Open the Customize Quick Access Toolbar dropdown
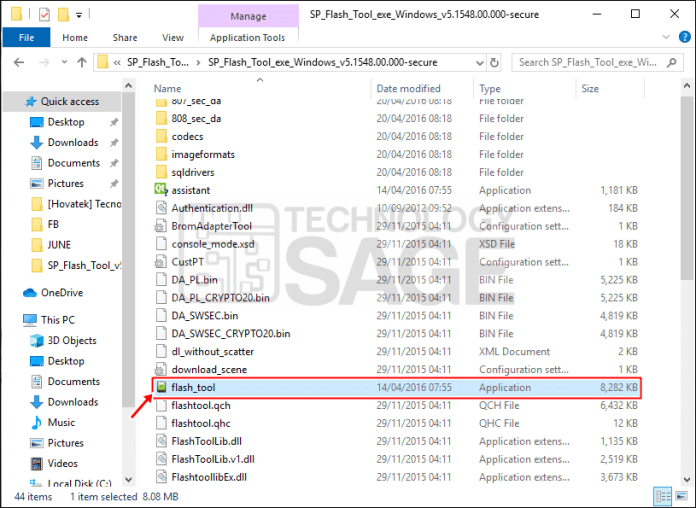This screenshot has width=696, height=508. (79, 15)
